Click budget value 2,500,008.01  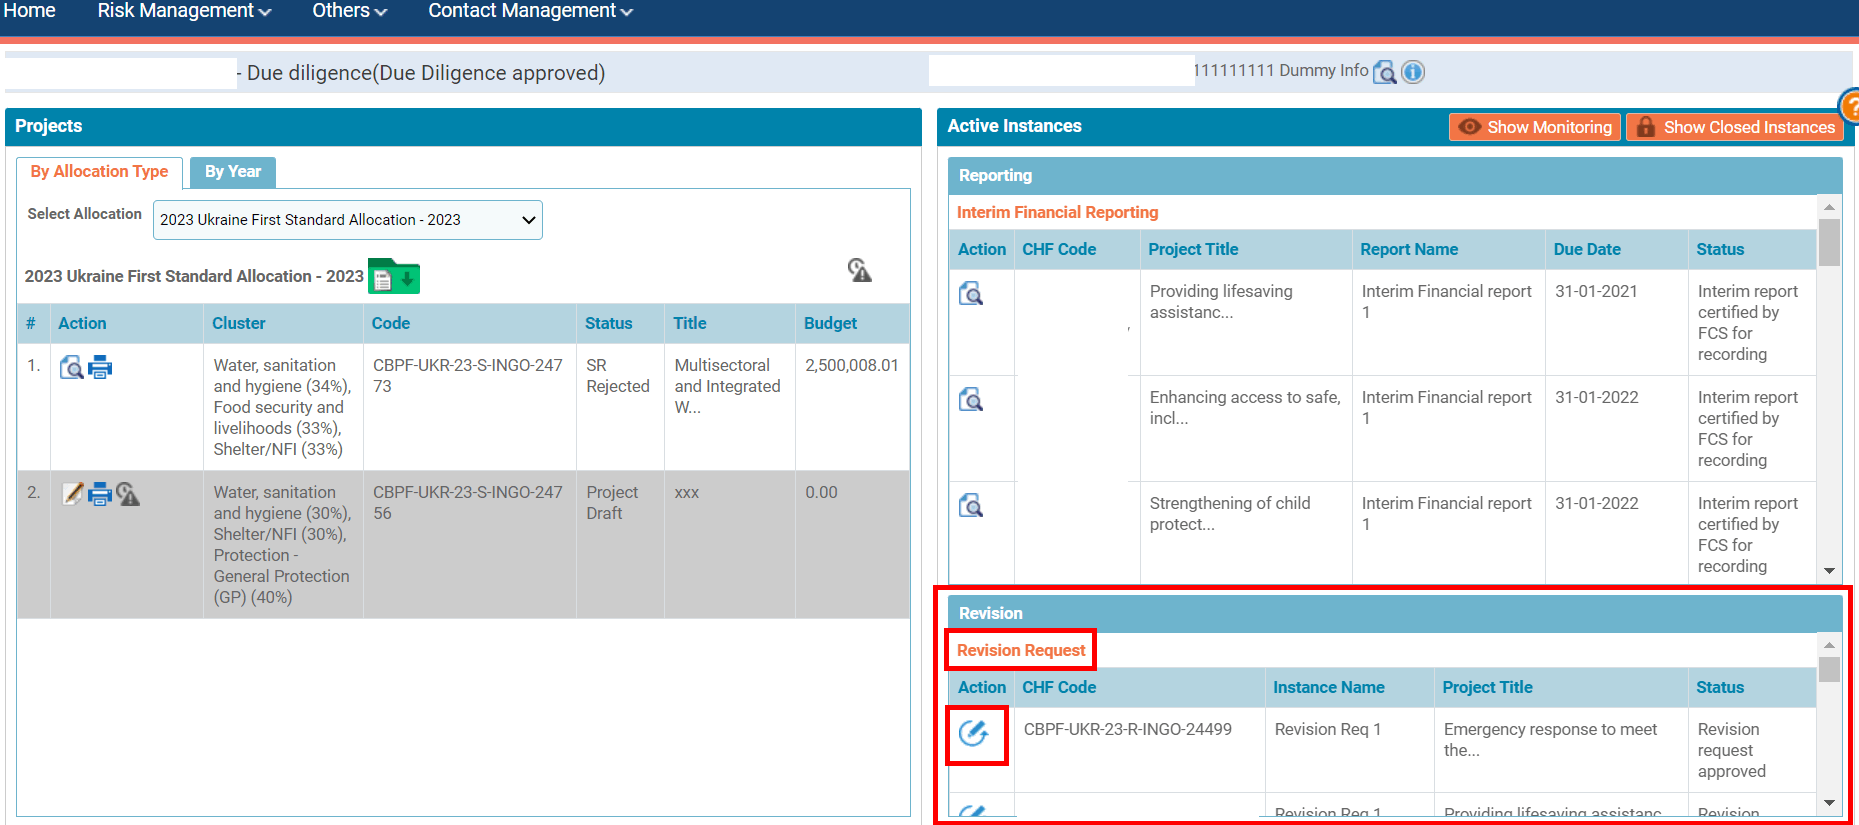point(852,365)
